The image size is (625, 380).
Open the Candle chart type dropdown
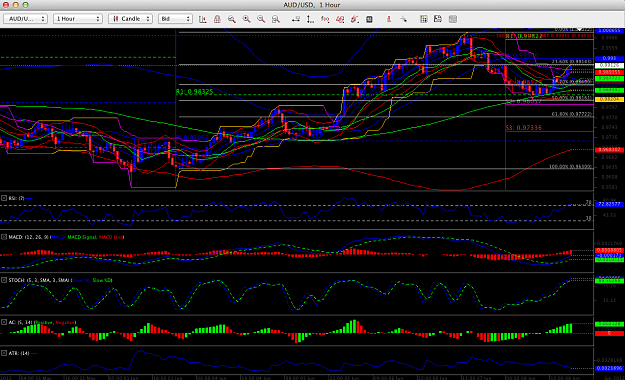(x=130, y=19)
